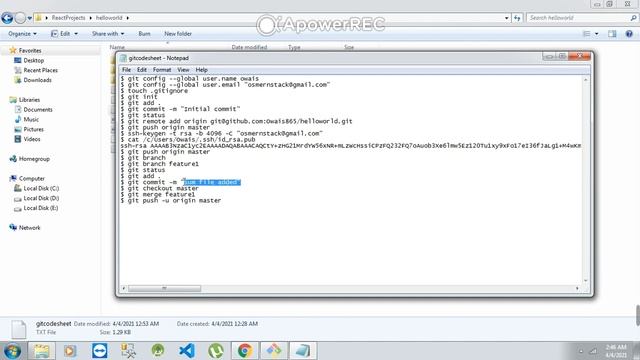Open recent locations dropdown beside forward arrow
The width and height of the screenshot is (640, 360).
click(x=29, y=18)
